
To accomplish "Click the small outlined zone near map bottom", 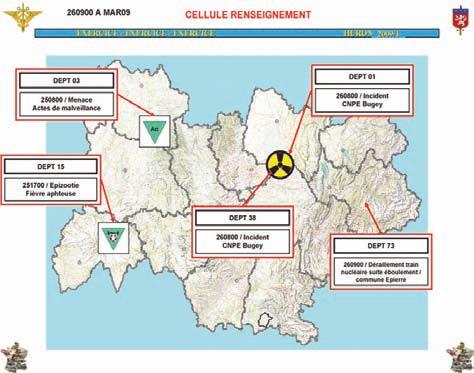I will pos(266,320).
